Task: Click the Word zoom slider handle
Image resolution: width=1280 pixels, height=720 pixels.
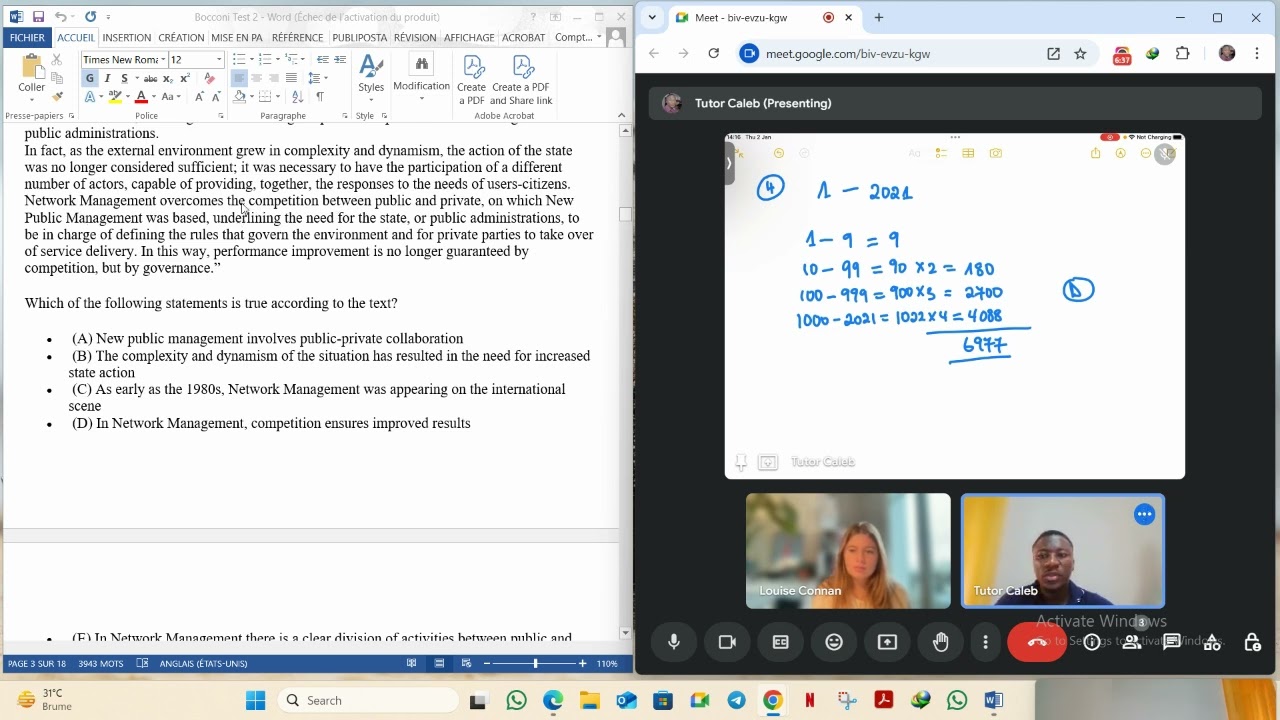Action: click(x=535, y=664)
